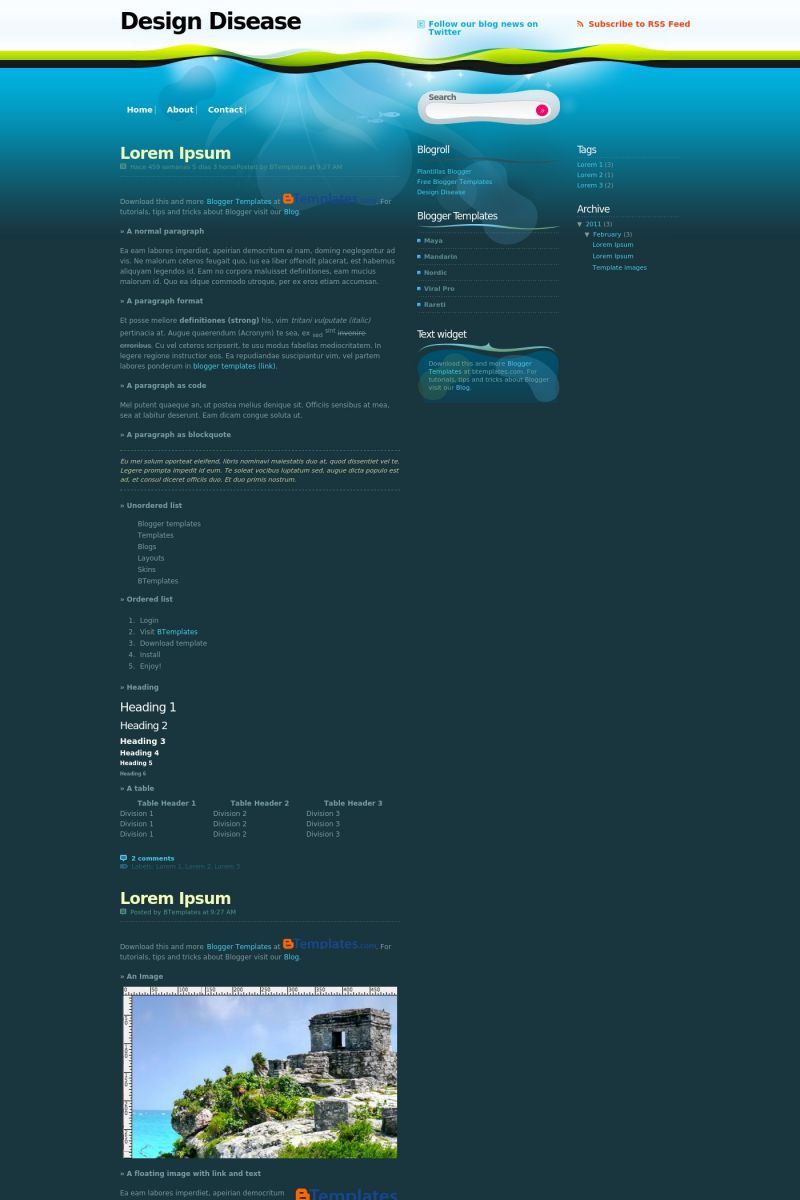Click Blogger Templates link in text widget

(480, 368)
